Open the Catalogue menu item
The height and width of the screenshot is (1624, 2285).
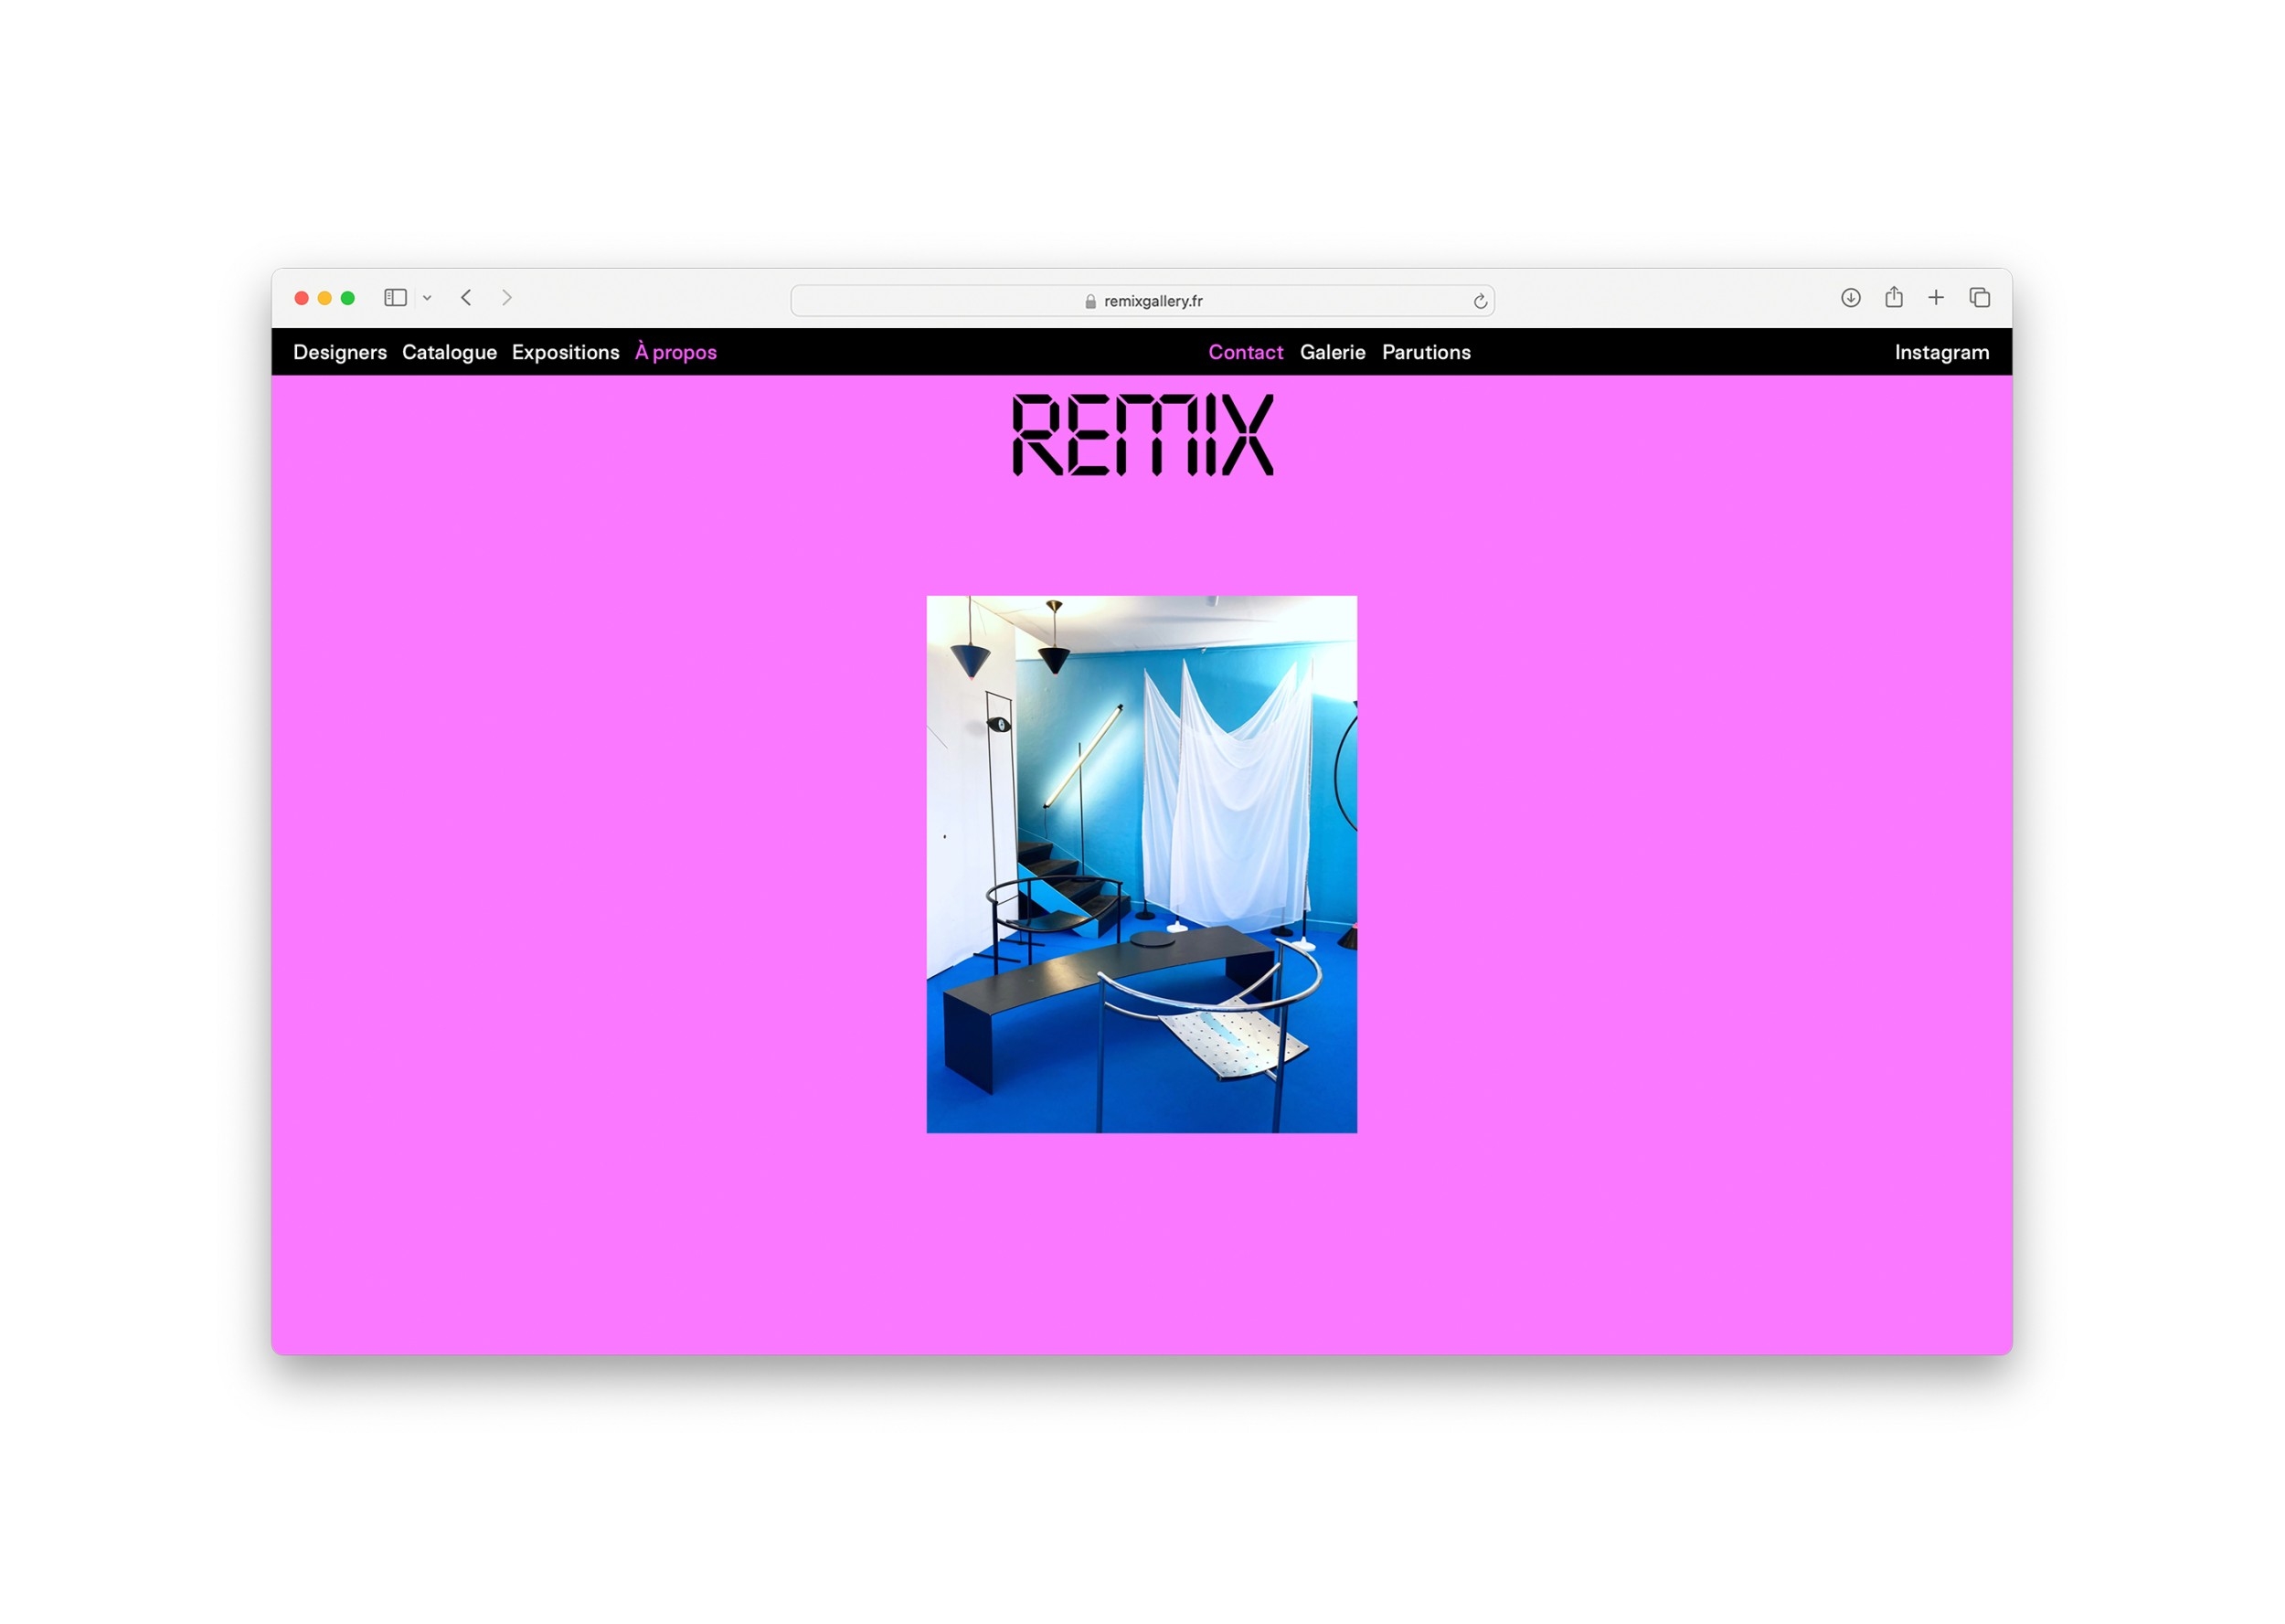click(x=449, y=352)
